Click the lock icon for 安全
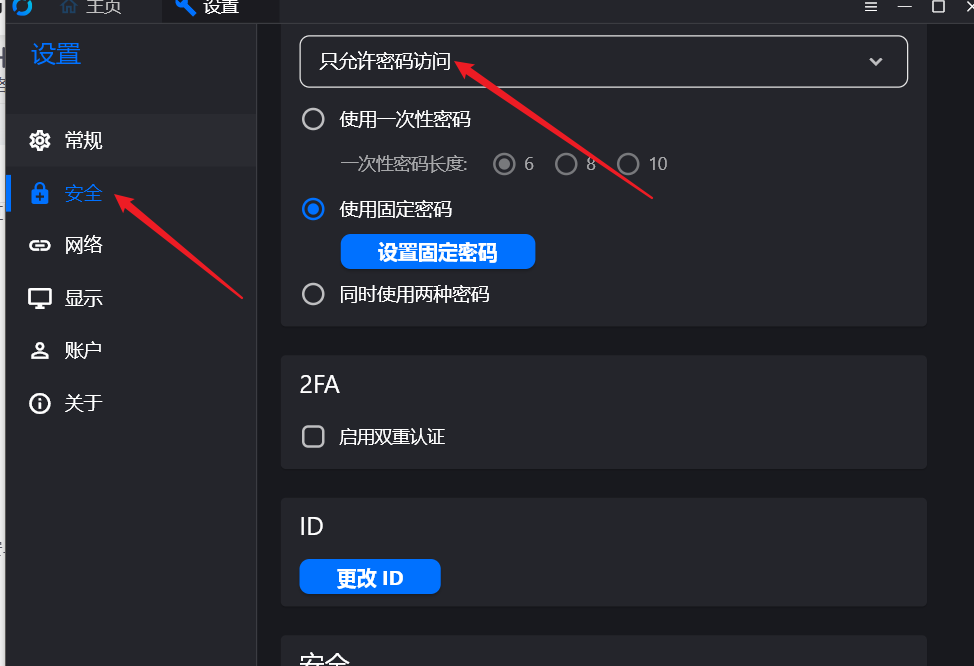The width and height of the screenshot is (974, 666). tap(40, 193)
